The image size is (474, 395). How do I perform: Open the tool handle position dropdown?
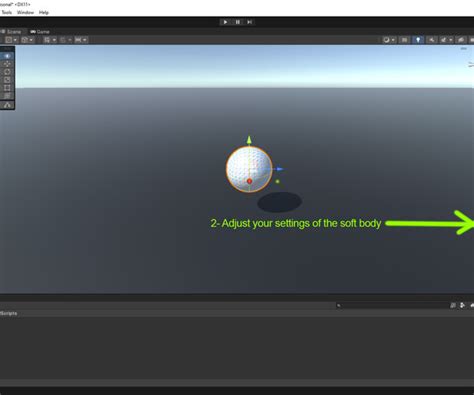11,40
